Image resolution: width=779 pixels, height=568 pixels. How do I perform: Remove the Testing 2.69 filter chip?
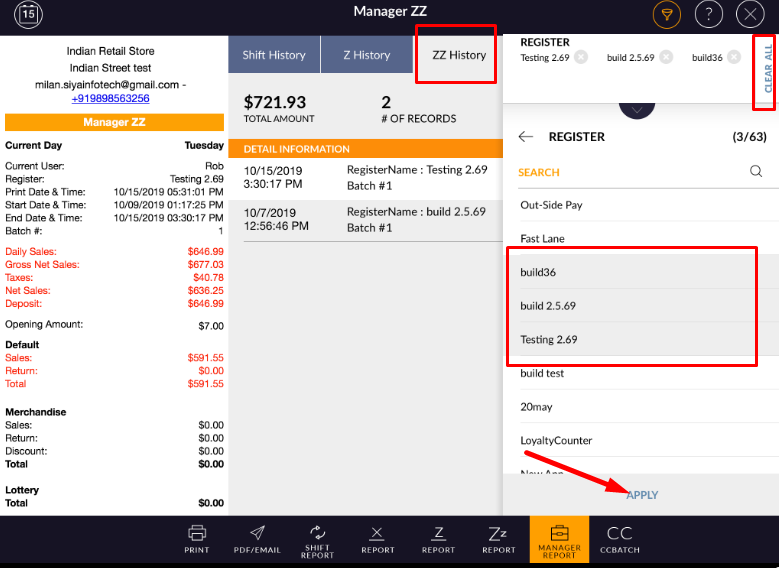pos(581,58)
